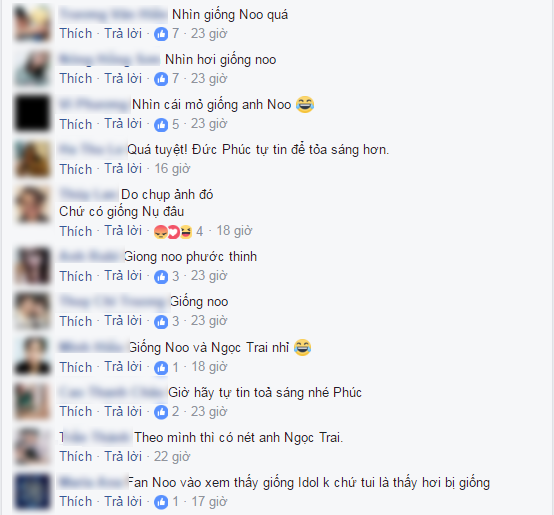Click like icon on 'Nhìn cái mỏ giống anh Noo'
Viewport: 554px width, 515px height.
pyautogui.click(x=161, y=124)
